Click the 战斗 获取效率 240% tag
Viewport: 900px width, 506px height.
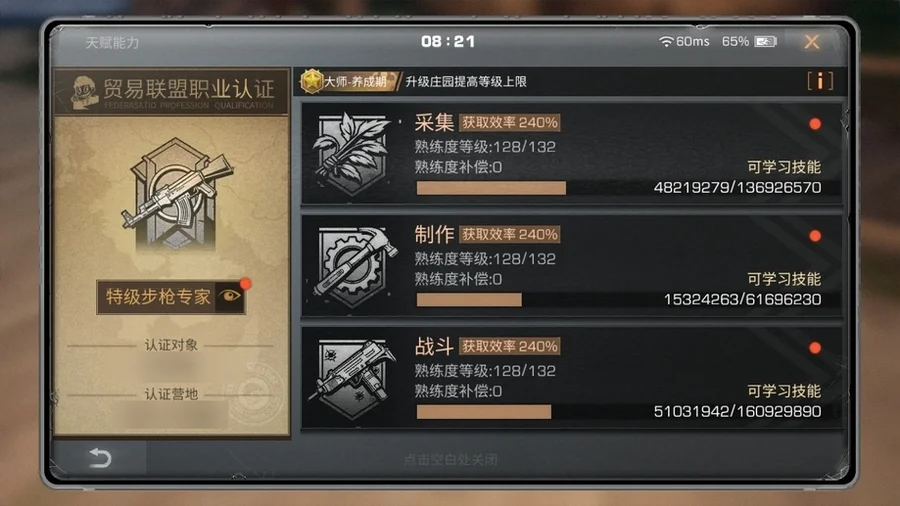pos(510,347)
